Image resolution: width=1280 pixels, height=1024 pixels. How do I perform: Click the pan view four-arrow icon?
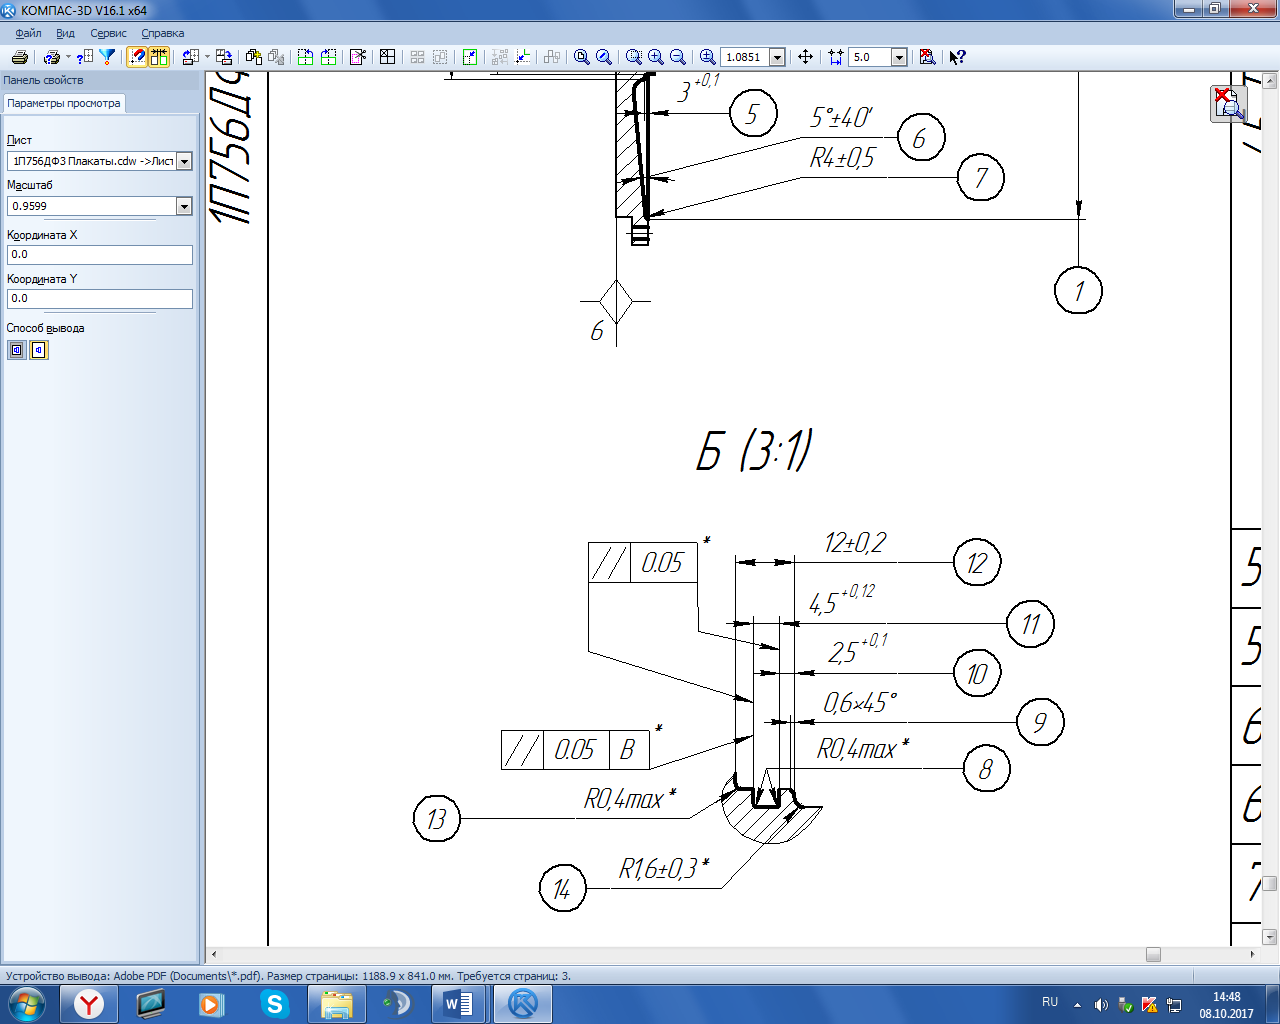(x=805, y=57)
